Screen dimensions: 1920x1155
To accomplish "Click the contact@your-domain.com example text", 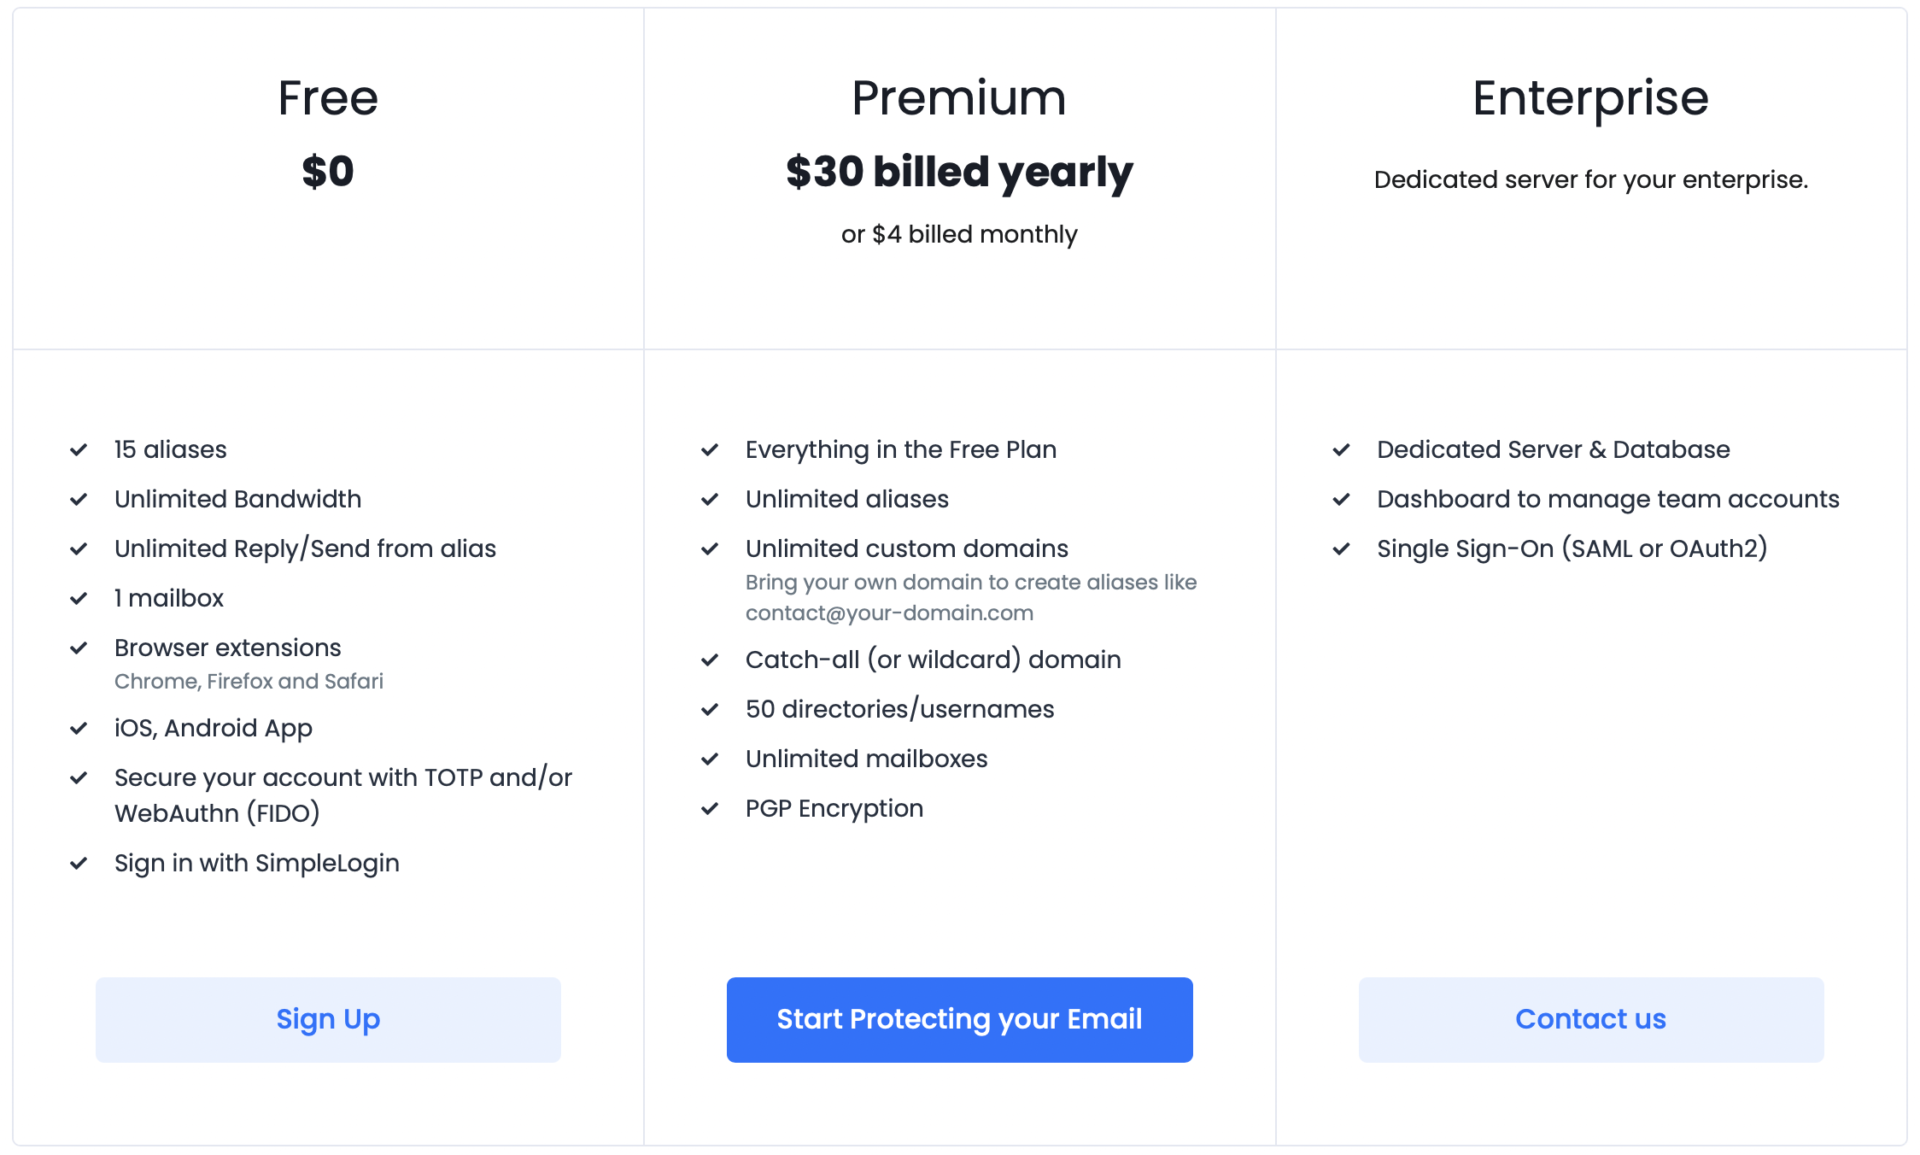I will pyautogui.click(x=889, y=613).
